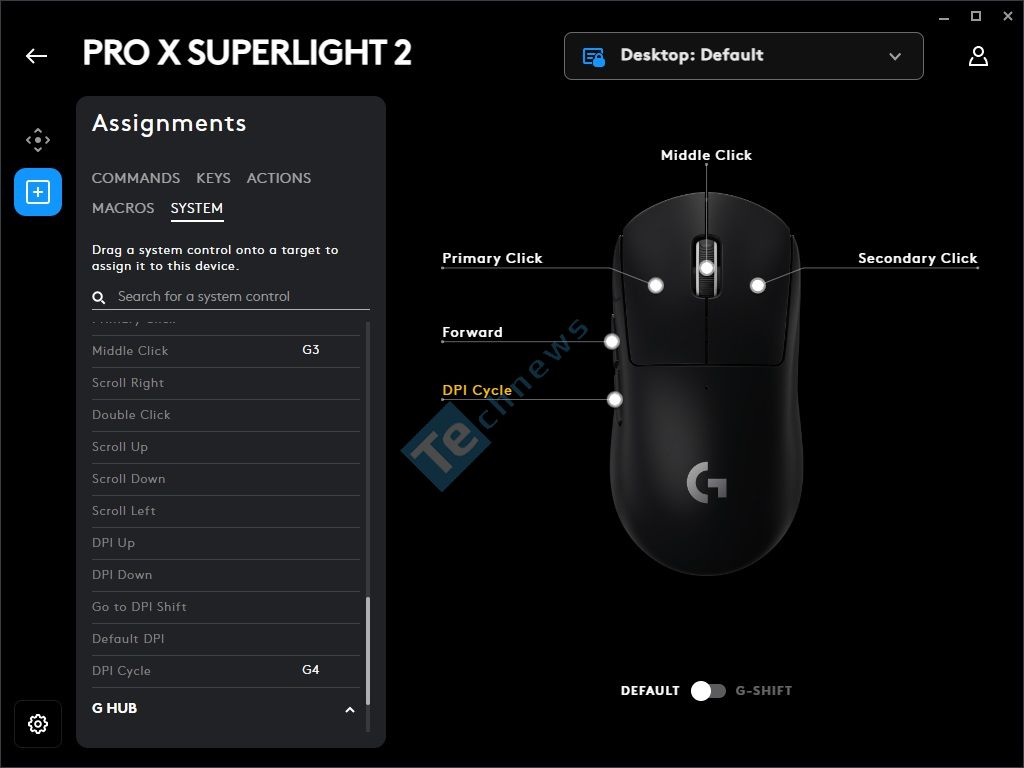Switch to the COMMANDS tab
1024x768 pixels.
(x=136, y=178)
